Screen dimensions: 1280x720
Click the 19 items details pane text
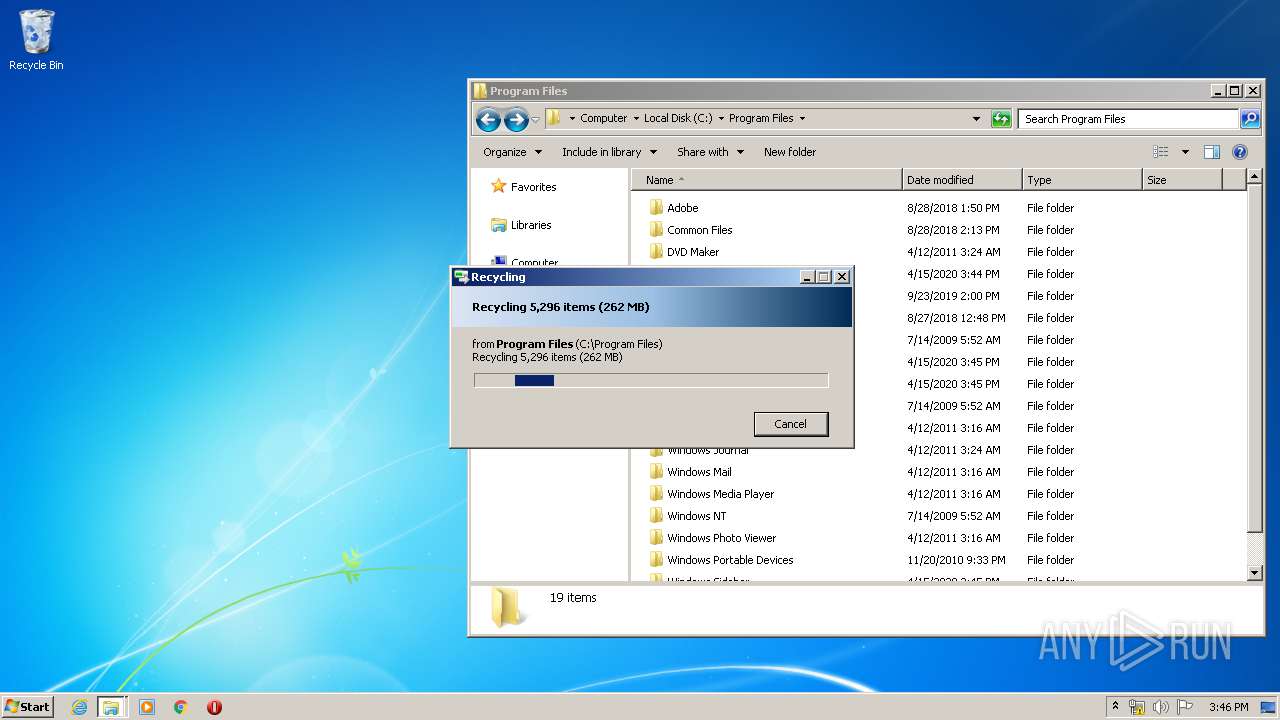point(573,598)
